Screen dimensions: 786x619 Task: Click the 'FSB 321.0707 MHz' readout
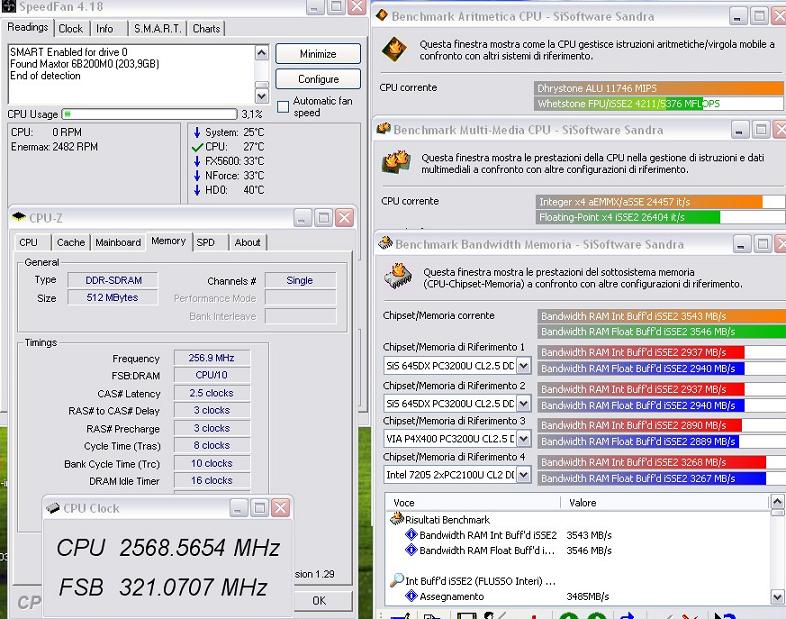point(163,587)
